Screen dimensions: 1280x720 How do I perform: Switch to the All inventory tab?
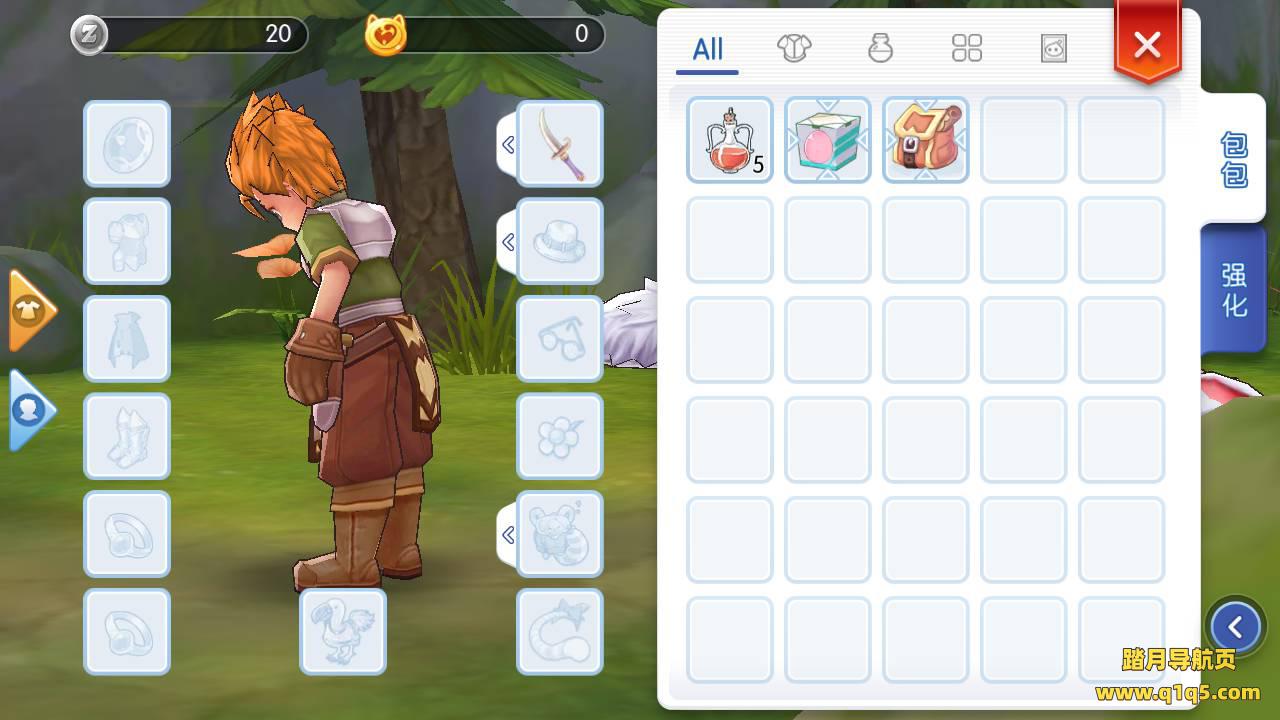(707, 49)
